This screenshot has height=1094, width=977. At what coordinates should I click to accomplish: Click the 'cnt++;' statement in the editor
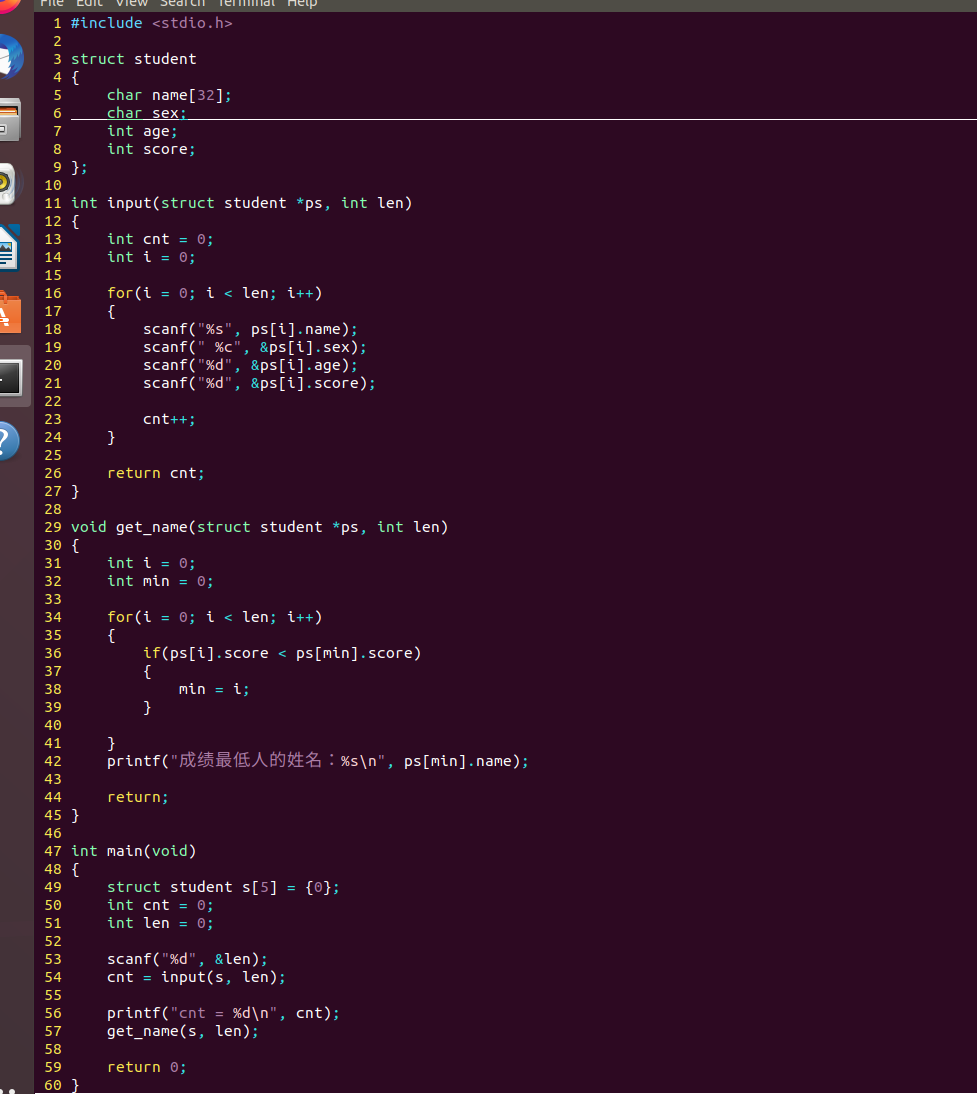169,419
